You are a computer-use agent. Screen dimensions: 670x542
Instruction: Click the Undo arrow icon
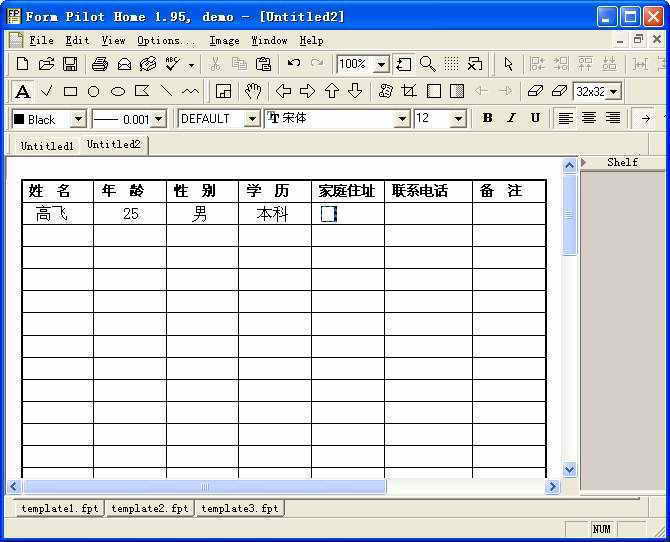pos(294,64)
